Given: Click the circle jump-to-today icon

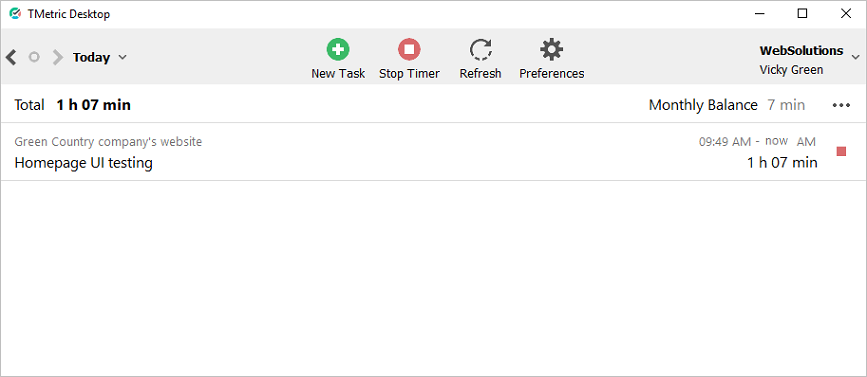Looking at the screenshot, I should pyautogui.click(x=34, y=57).
